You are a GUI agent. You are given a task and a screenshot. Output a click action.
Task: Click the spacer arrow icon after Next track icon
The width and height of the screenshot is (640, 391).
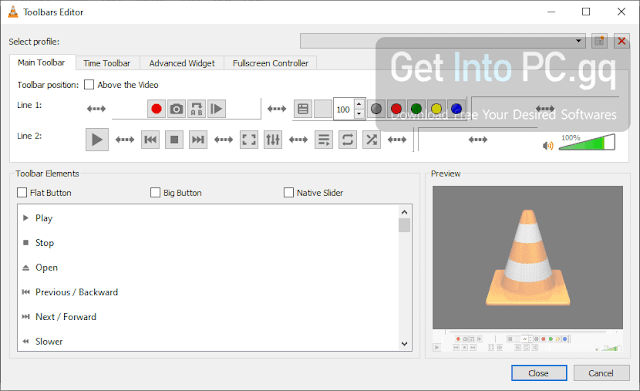coord(224,140)
